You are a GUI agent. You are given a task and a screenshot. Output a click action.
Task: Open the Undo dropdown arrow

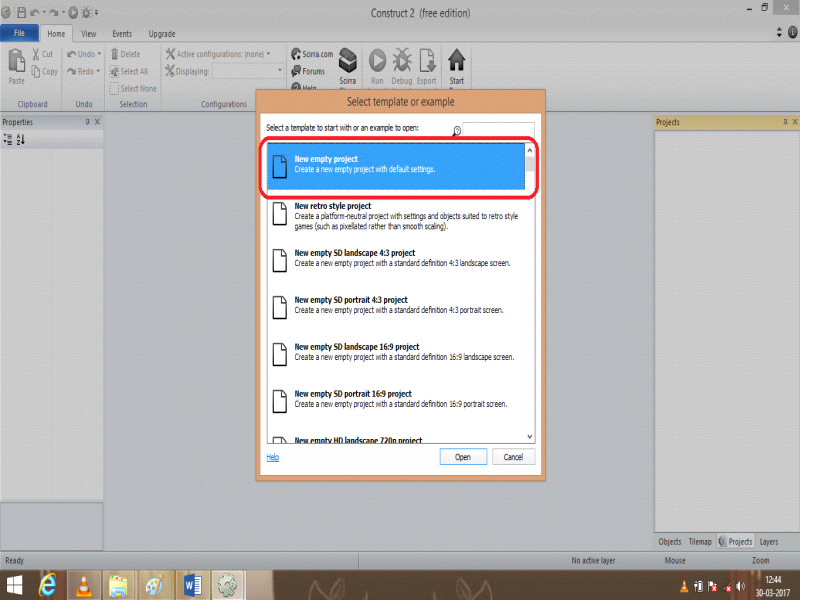coord(100,53)
